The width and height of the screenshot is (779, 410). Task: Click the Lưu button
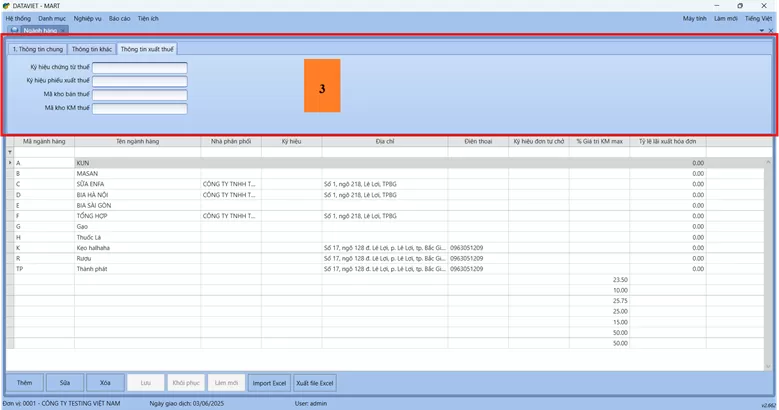pos(146,383)
